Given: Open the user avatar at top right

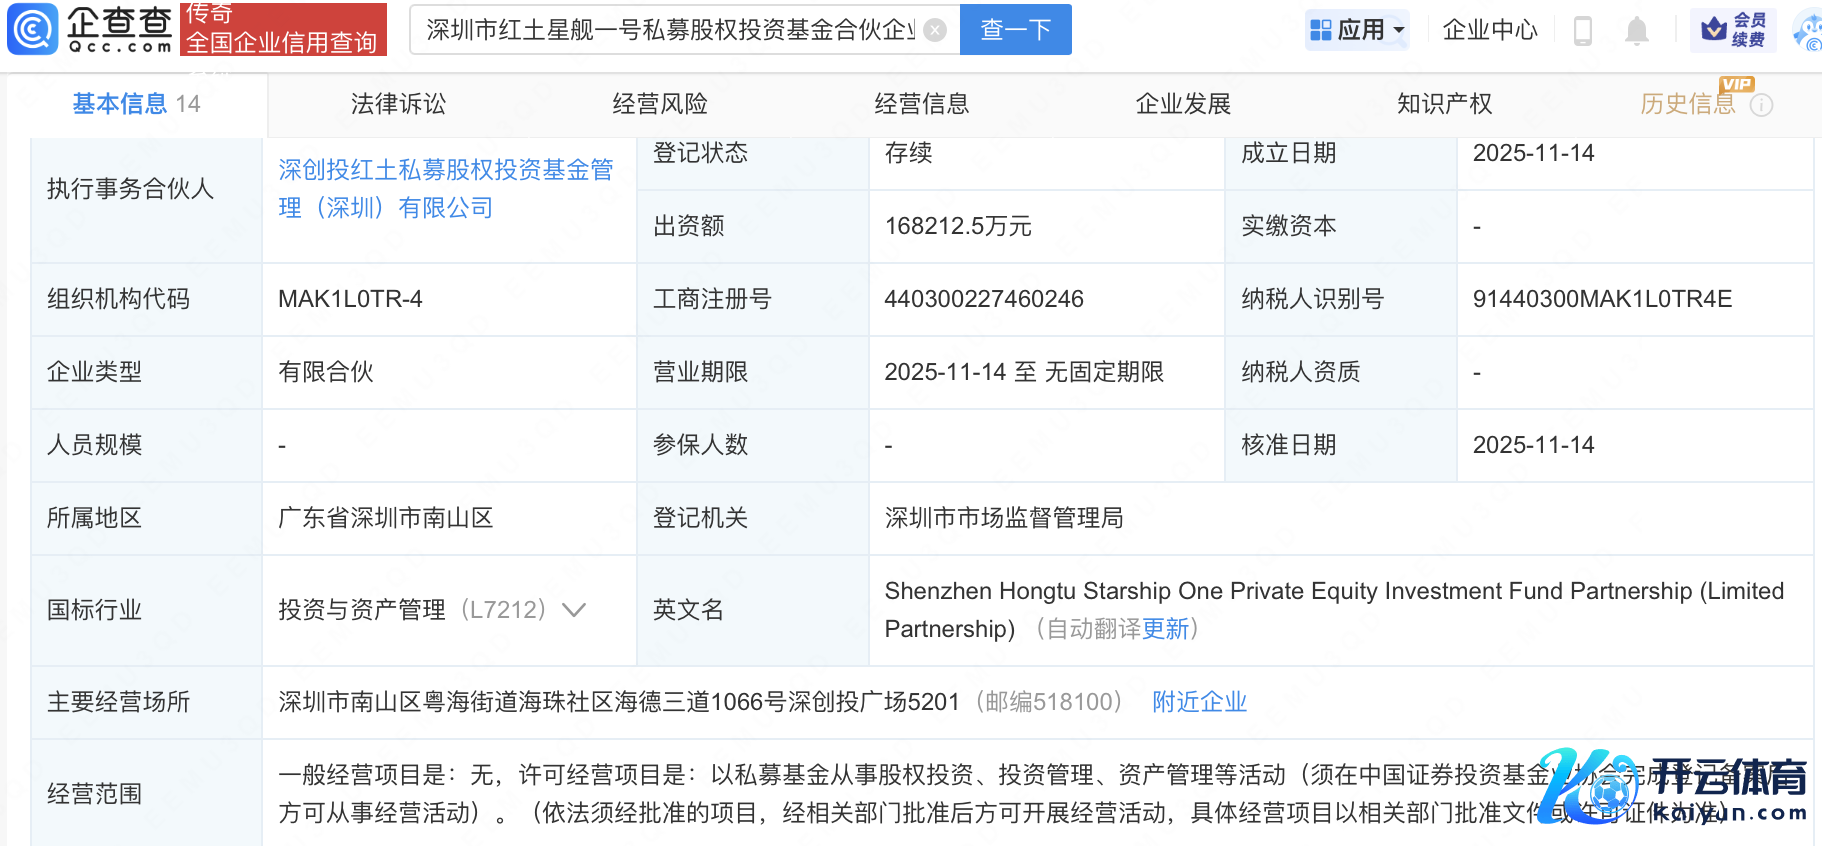Looking at the screenshot, I should (1809, 30).
